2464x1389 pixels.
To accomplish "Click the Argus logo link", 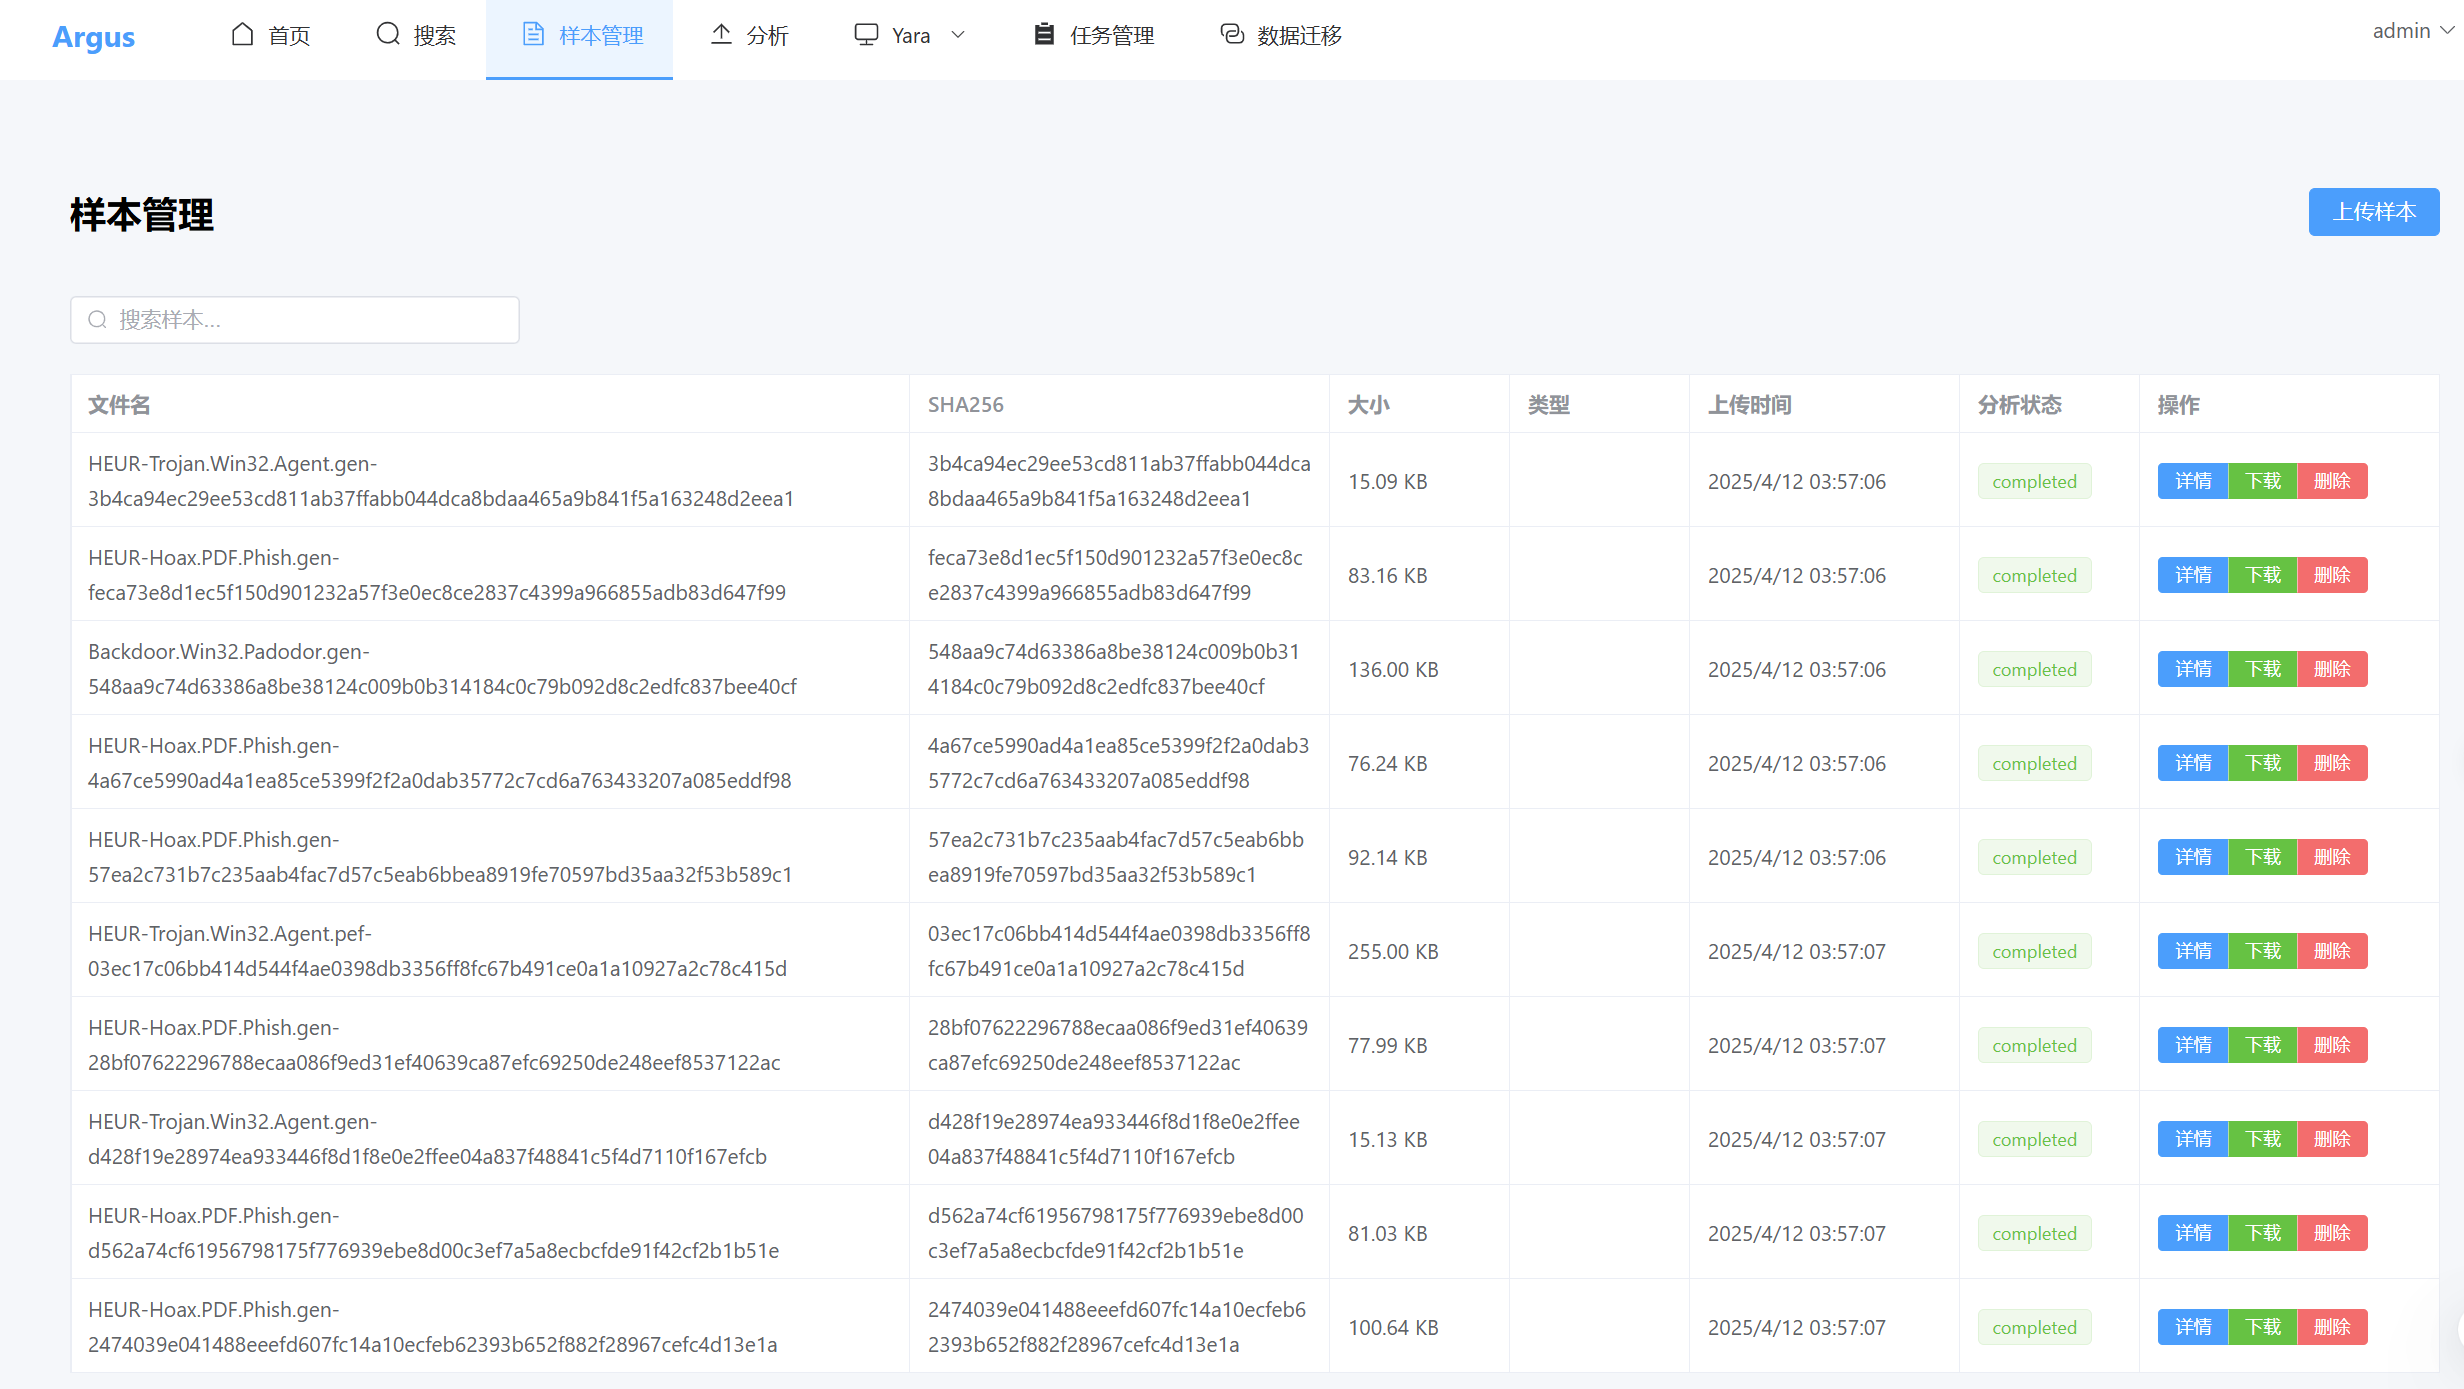I will (93, 37).
